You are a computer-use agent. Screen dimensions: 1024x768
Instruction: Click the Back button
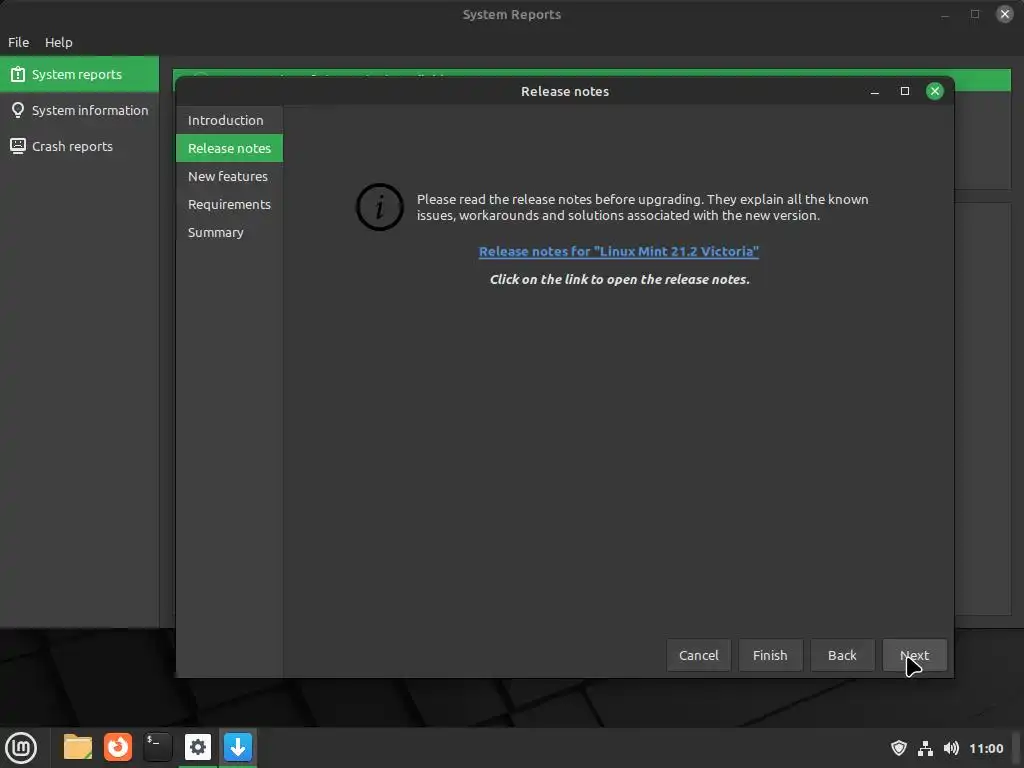coord(842,655)
